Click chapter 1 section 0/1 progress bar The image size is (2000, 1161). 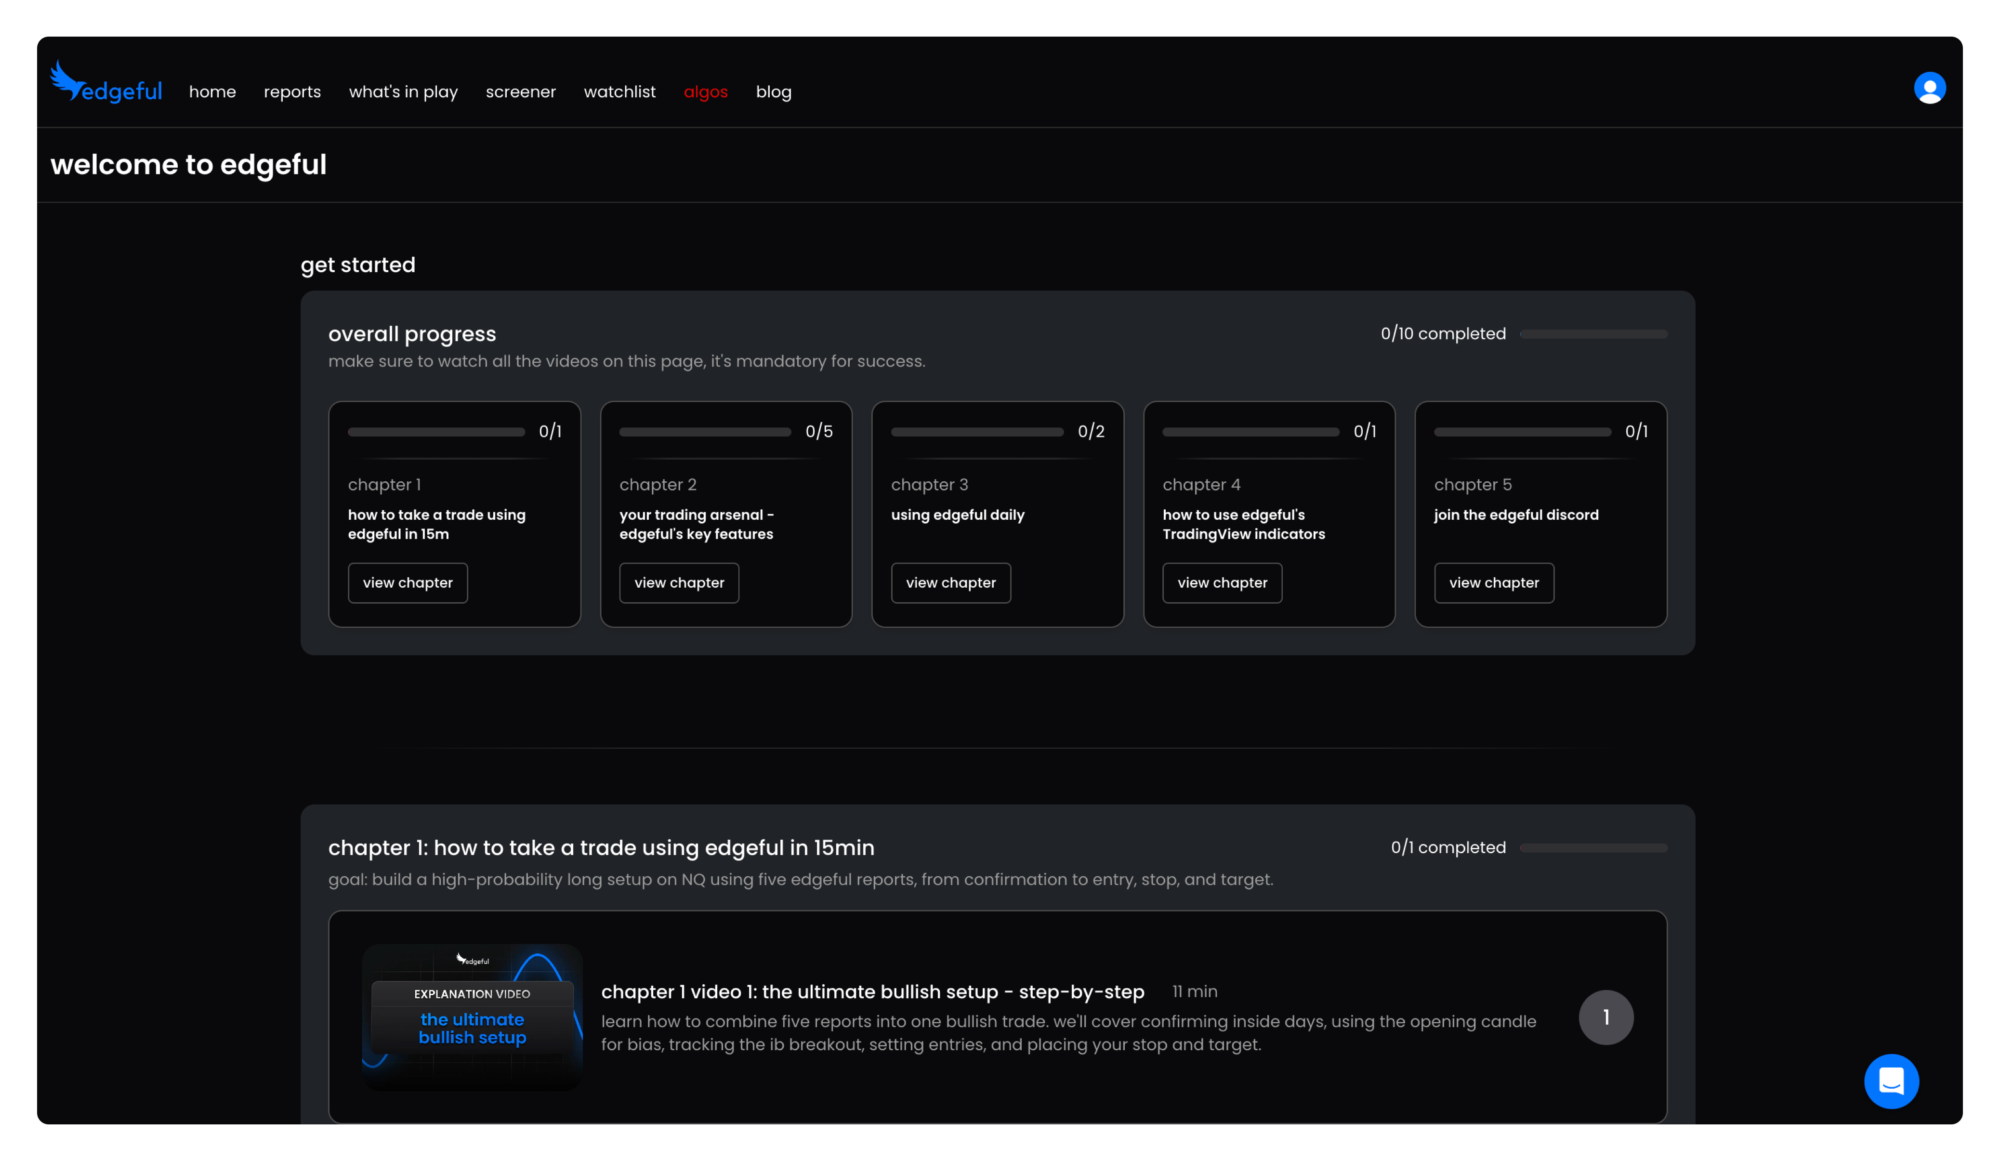click(x=1593, y=848)
